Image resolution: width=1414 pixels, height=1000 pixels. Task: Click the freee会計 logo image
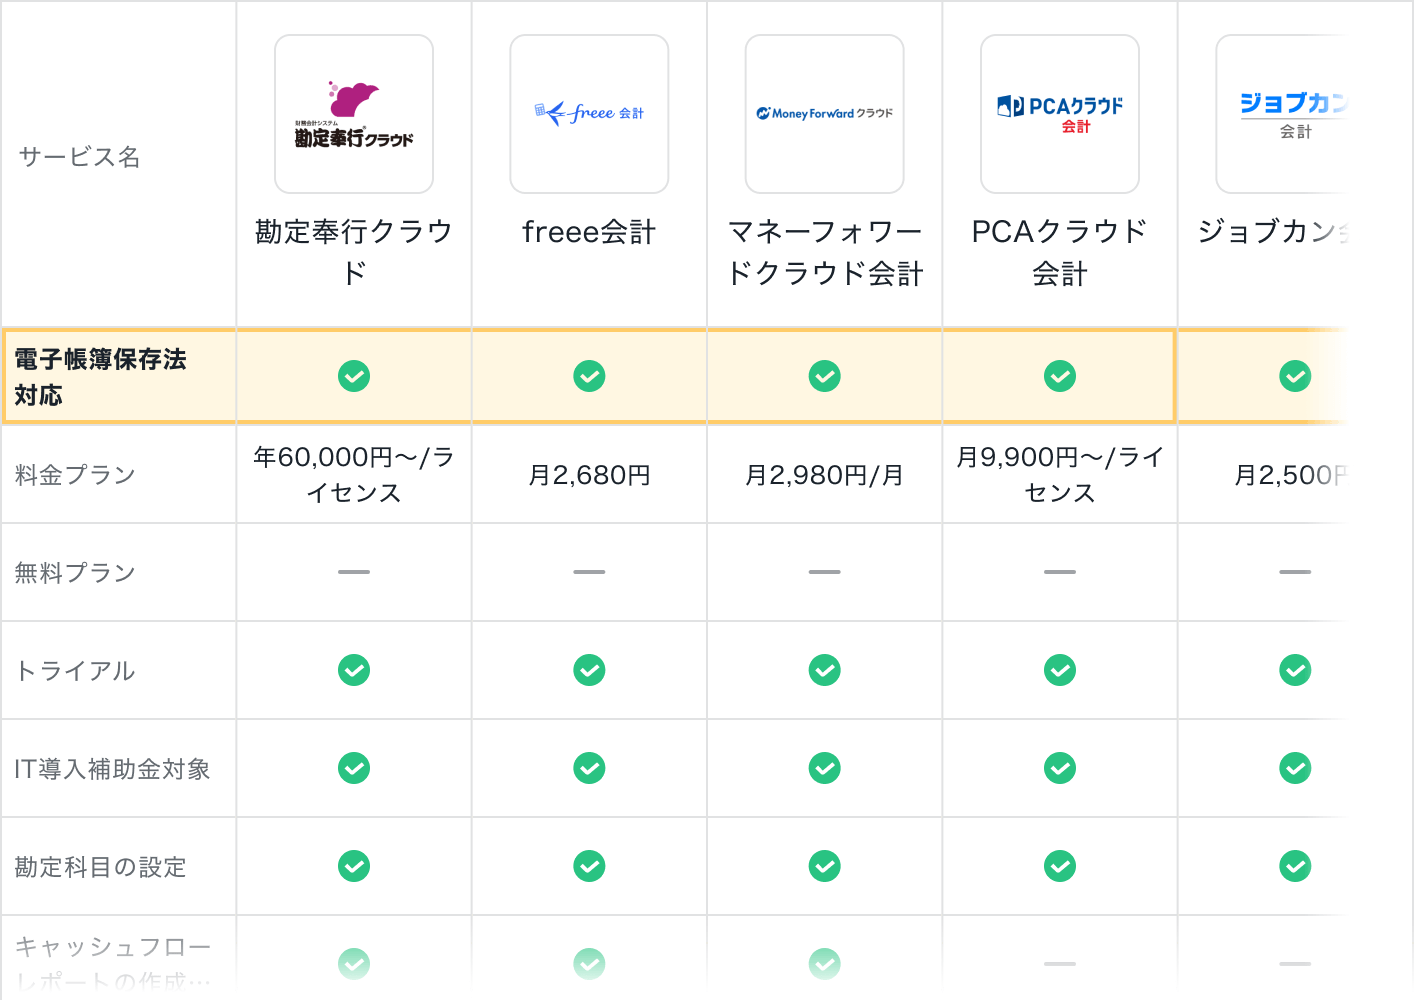pyautogui.click(x=589, y=114)
